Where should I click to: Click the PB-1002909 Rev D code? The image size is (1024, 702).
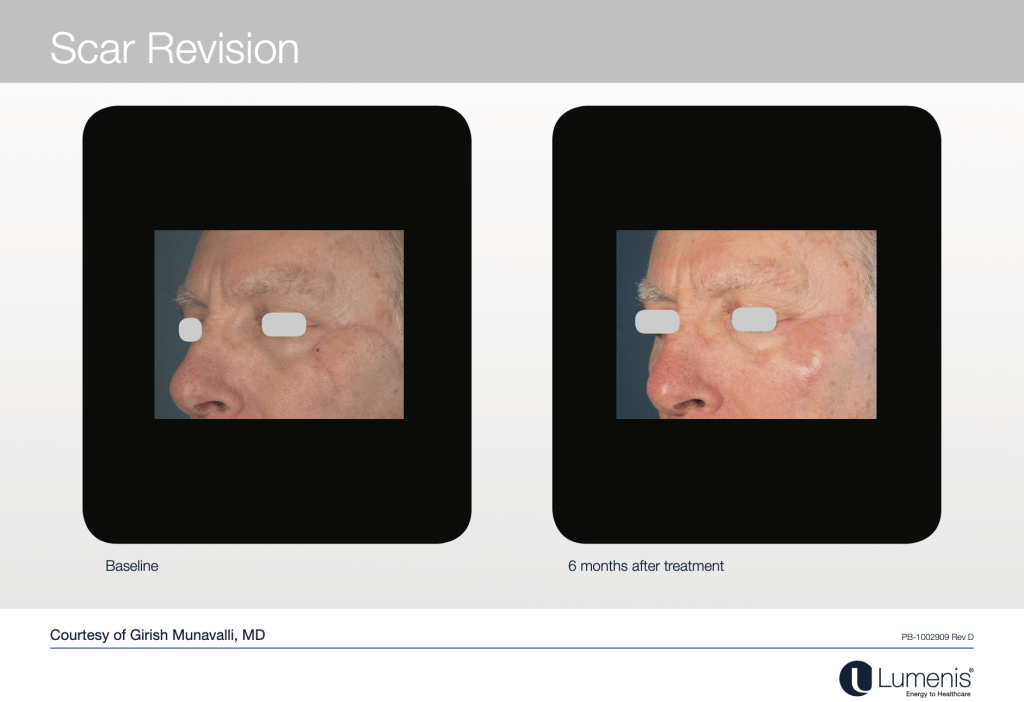pos(937,637)
